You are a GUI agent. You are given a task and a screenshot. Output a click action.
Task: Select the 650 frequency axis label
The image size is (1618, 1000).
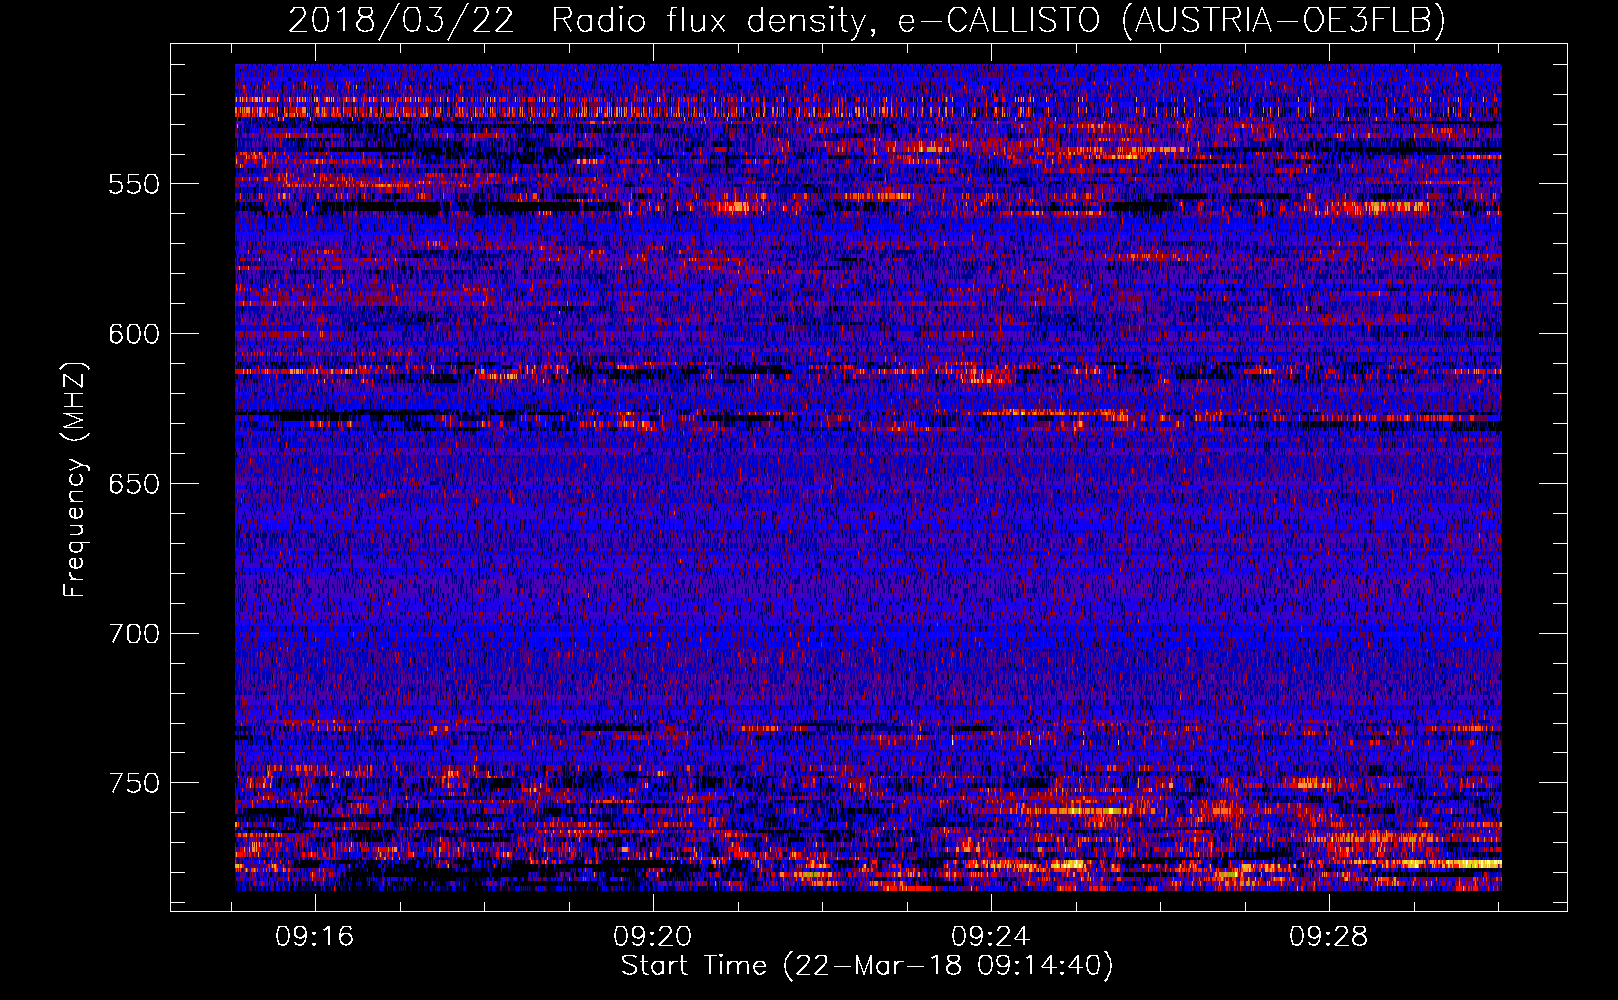point(134,484)
